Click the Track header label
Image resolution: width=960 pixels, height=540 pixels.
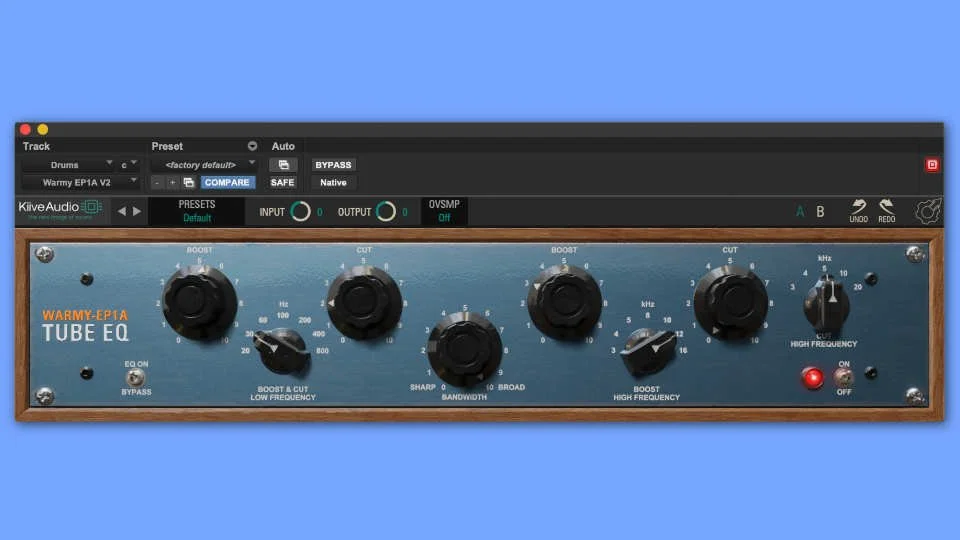tap(36, 146)
